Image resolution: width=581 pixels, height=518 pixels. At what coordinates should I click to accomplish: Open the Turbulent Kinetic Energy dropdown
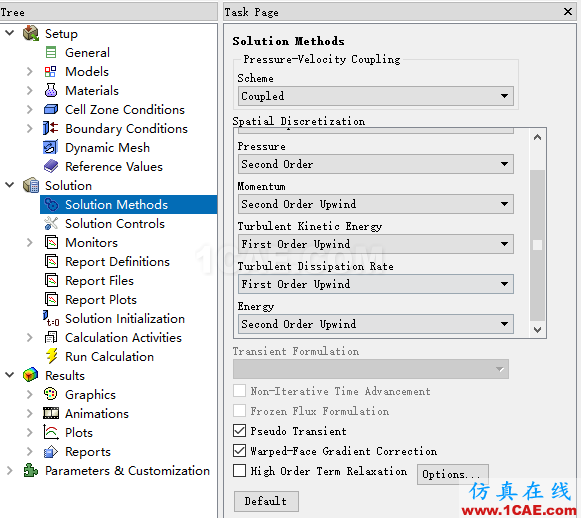pyautogui.click(x=375, y=244)
